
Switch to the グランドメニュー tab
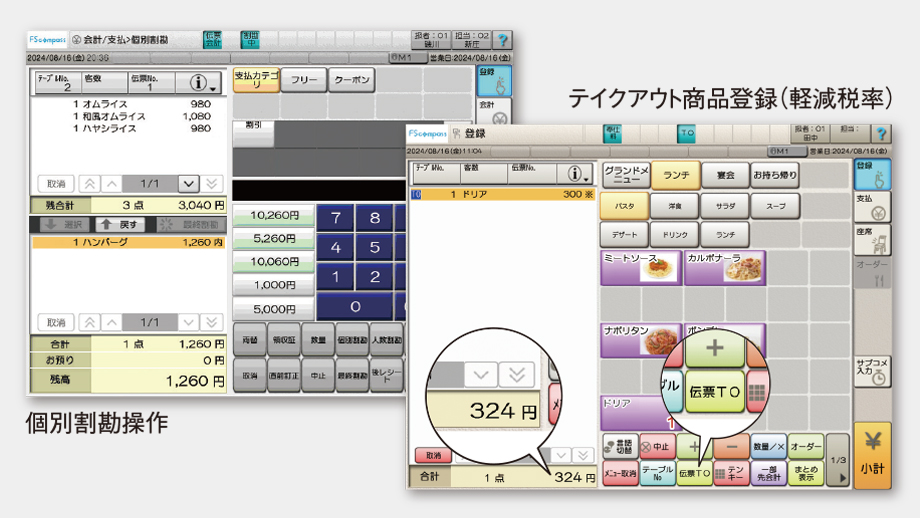[625, 175]
